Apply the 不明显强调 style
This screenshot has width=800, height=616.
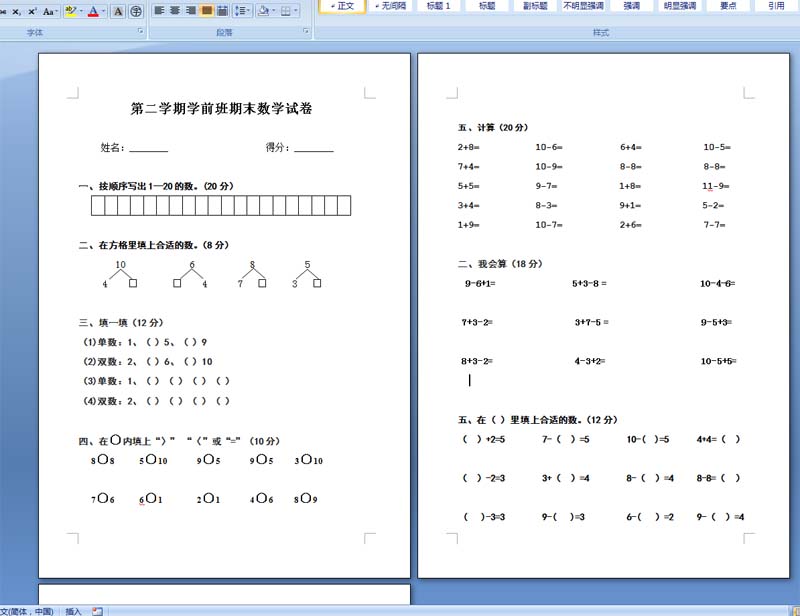583,6
